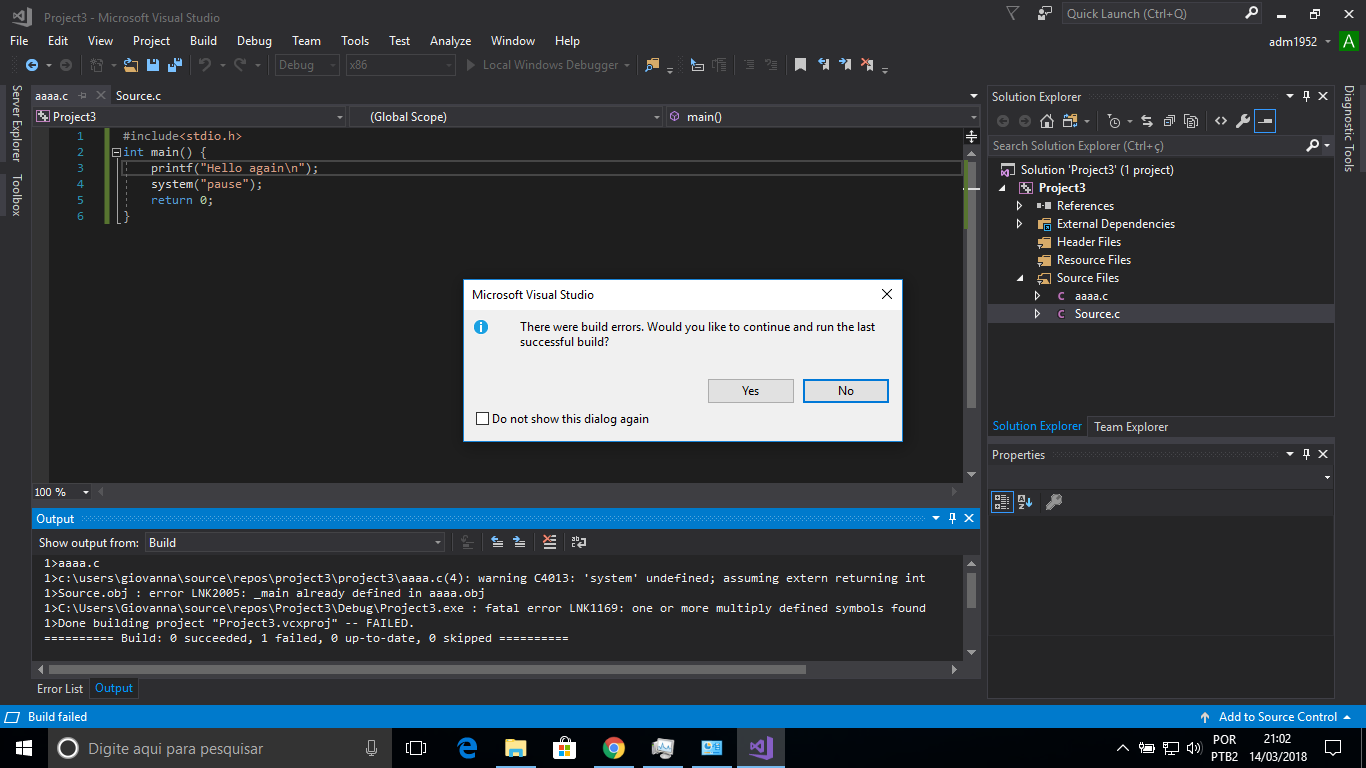Open the Analyze menu
This screenshot has width=1366, height=768.
tap(450, 41)
